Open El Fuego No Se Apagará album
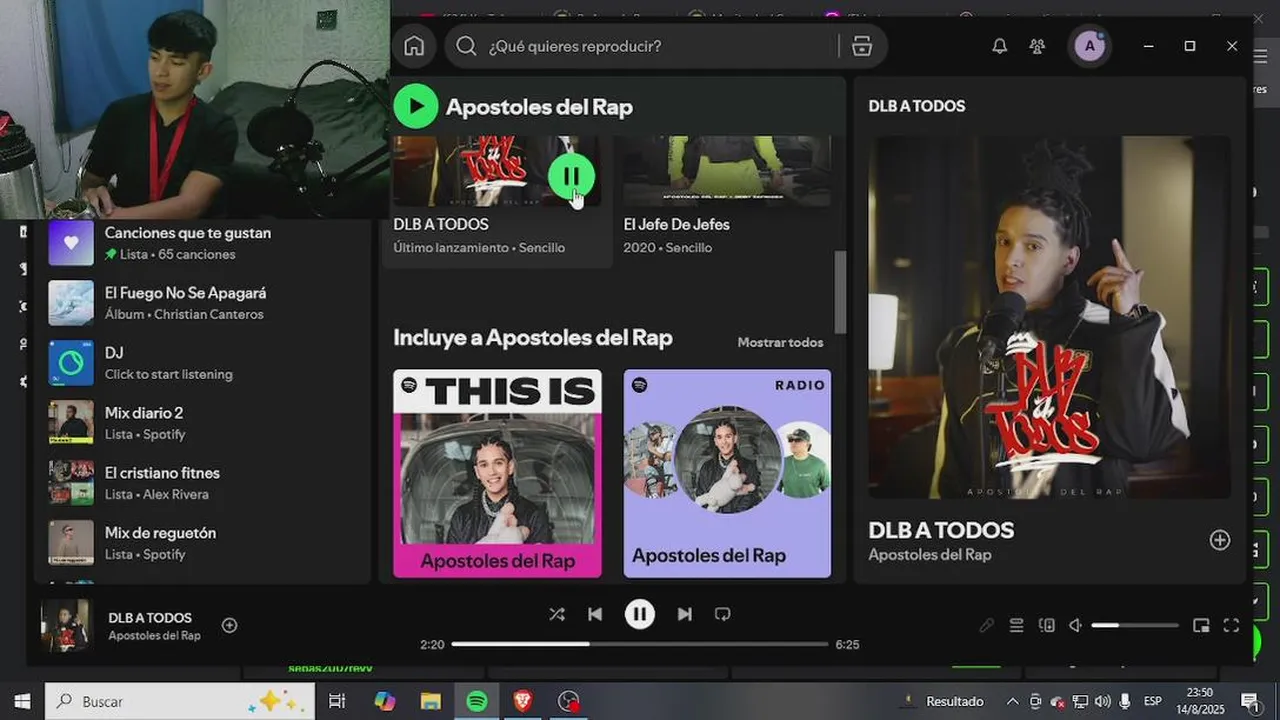 point(204,303)
